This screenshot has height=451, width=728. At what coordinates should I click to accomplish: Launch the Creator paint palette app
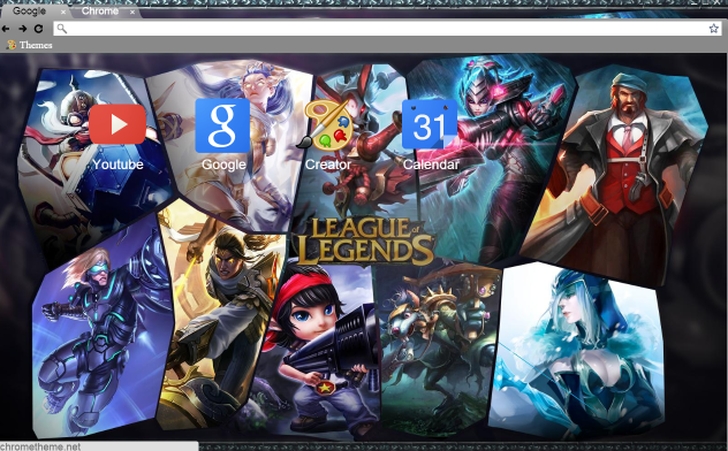[x=325, y=124]
